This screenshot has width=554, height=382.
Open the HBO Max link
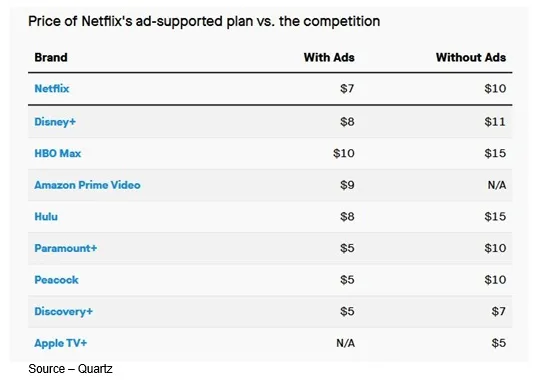58,153
